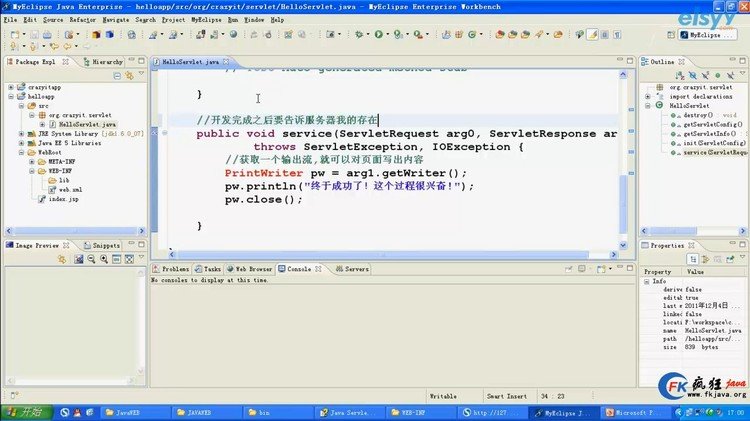This screenshot has width=750, height=421.
Task: Click the deploy to server toolbar icon
Action: [x=200, y=34]
